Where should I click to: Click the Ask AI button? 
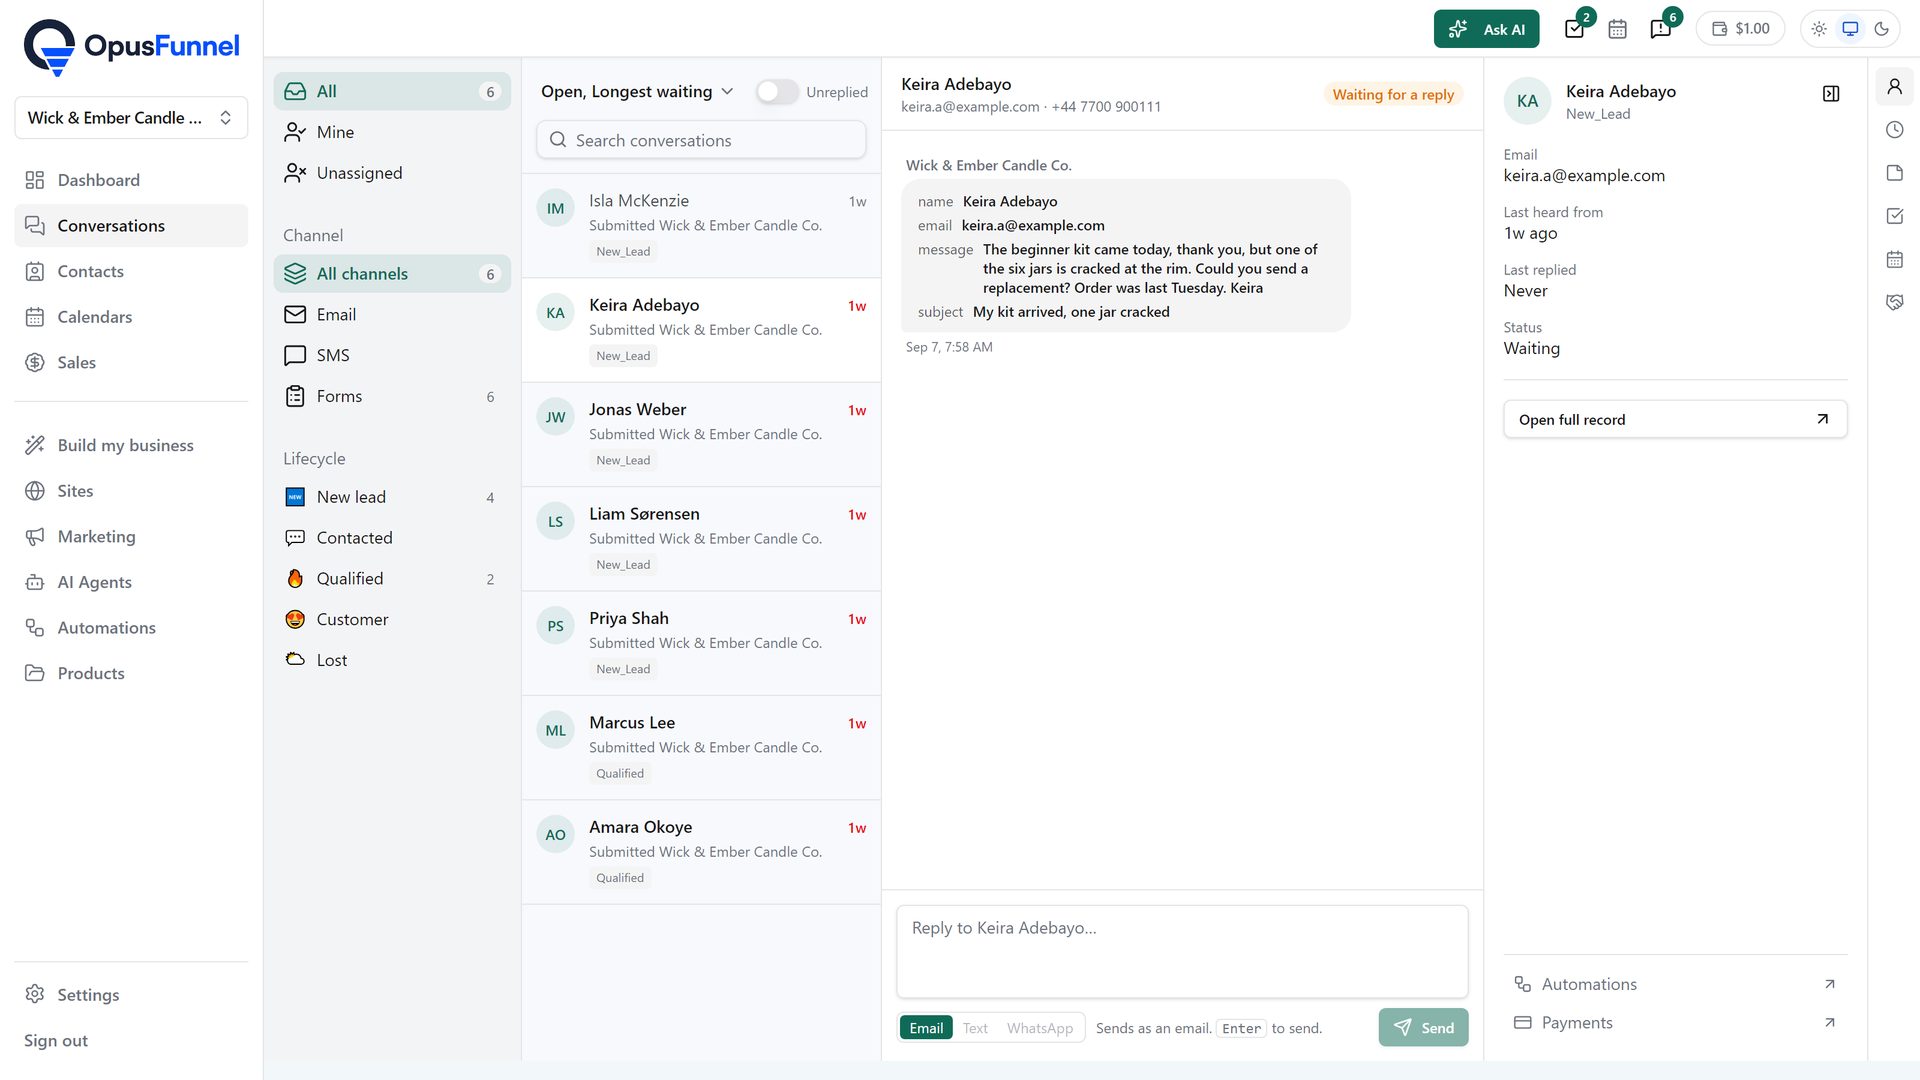tap(1486, 29)
